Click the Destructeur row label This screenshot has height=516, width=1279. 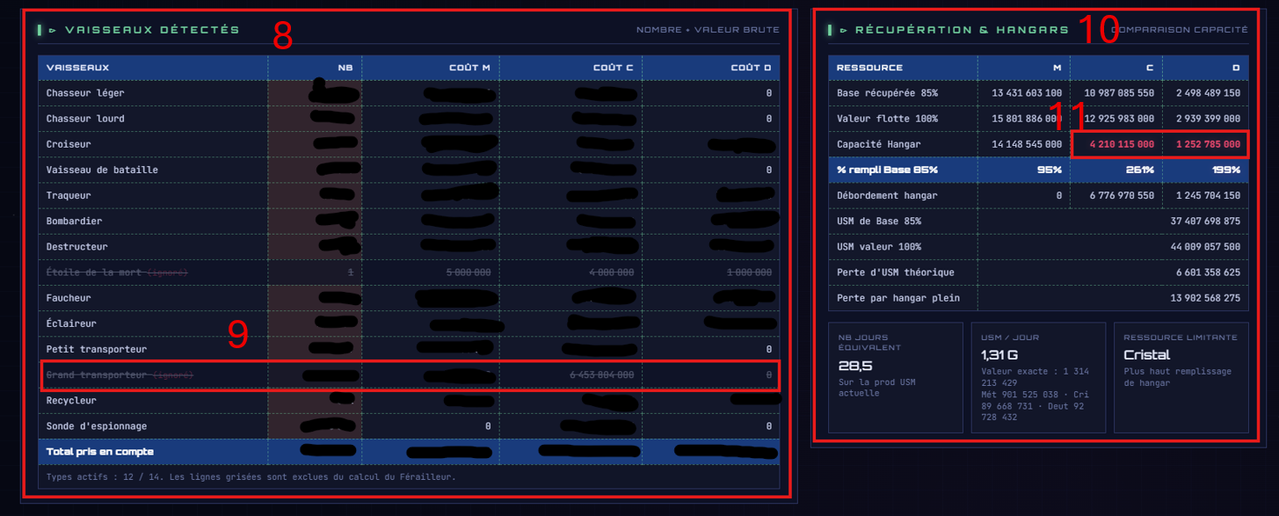[77, 247]
